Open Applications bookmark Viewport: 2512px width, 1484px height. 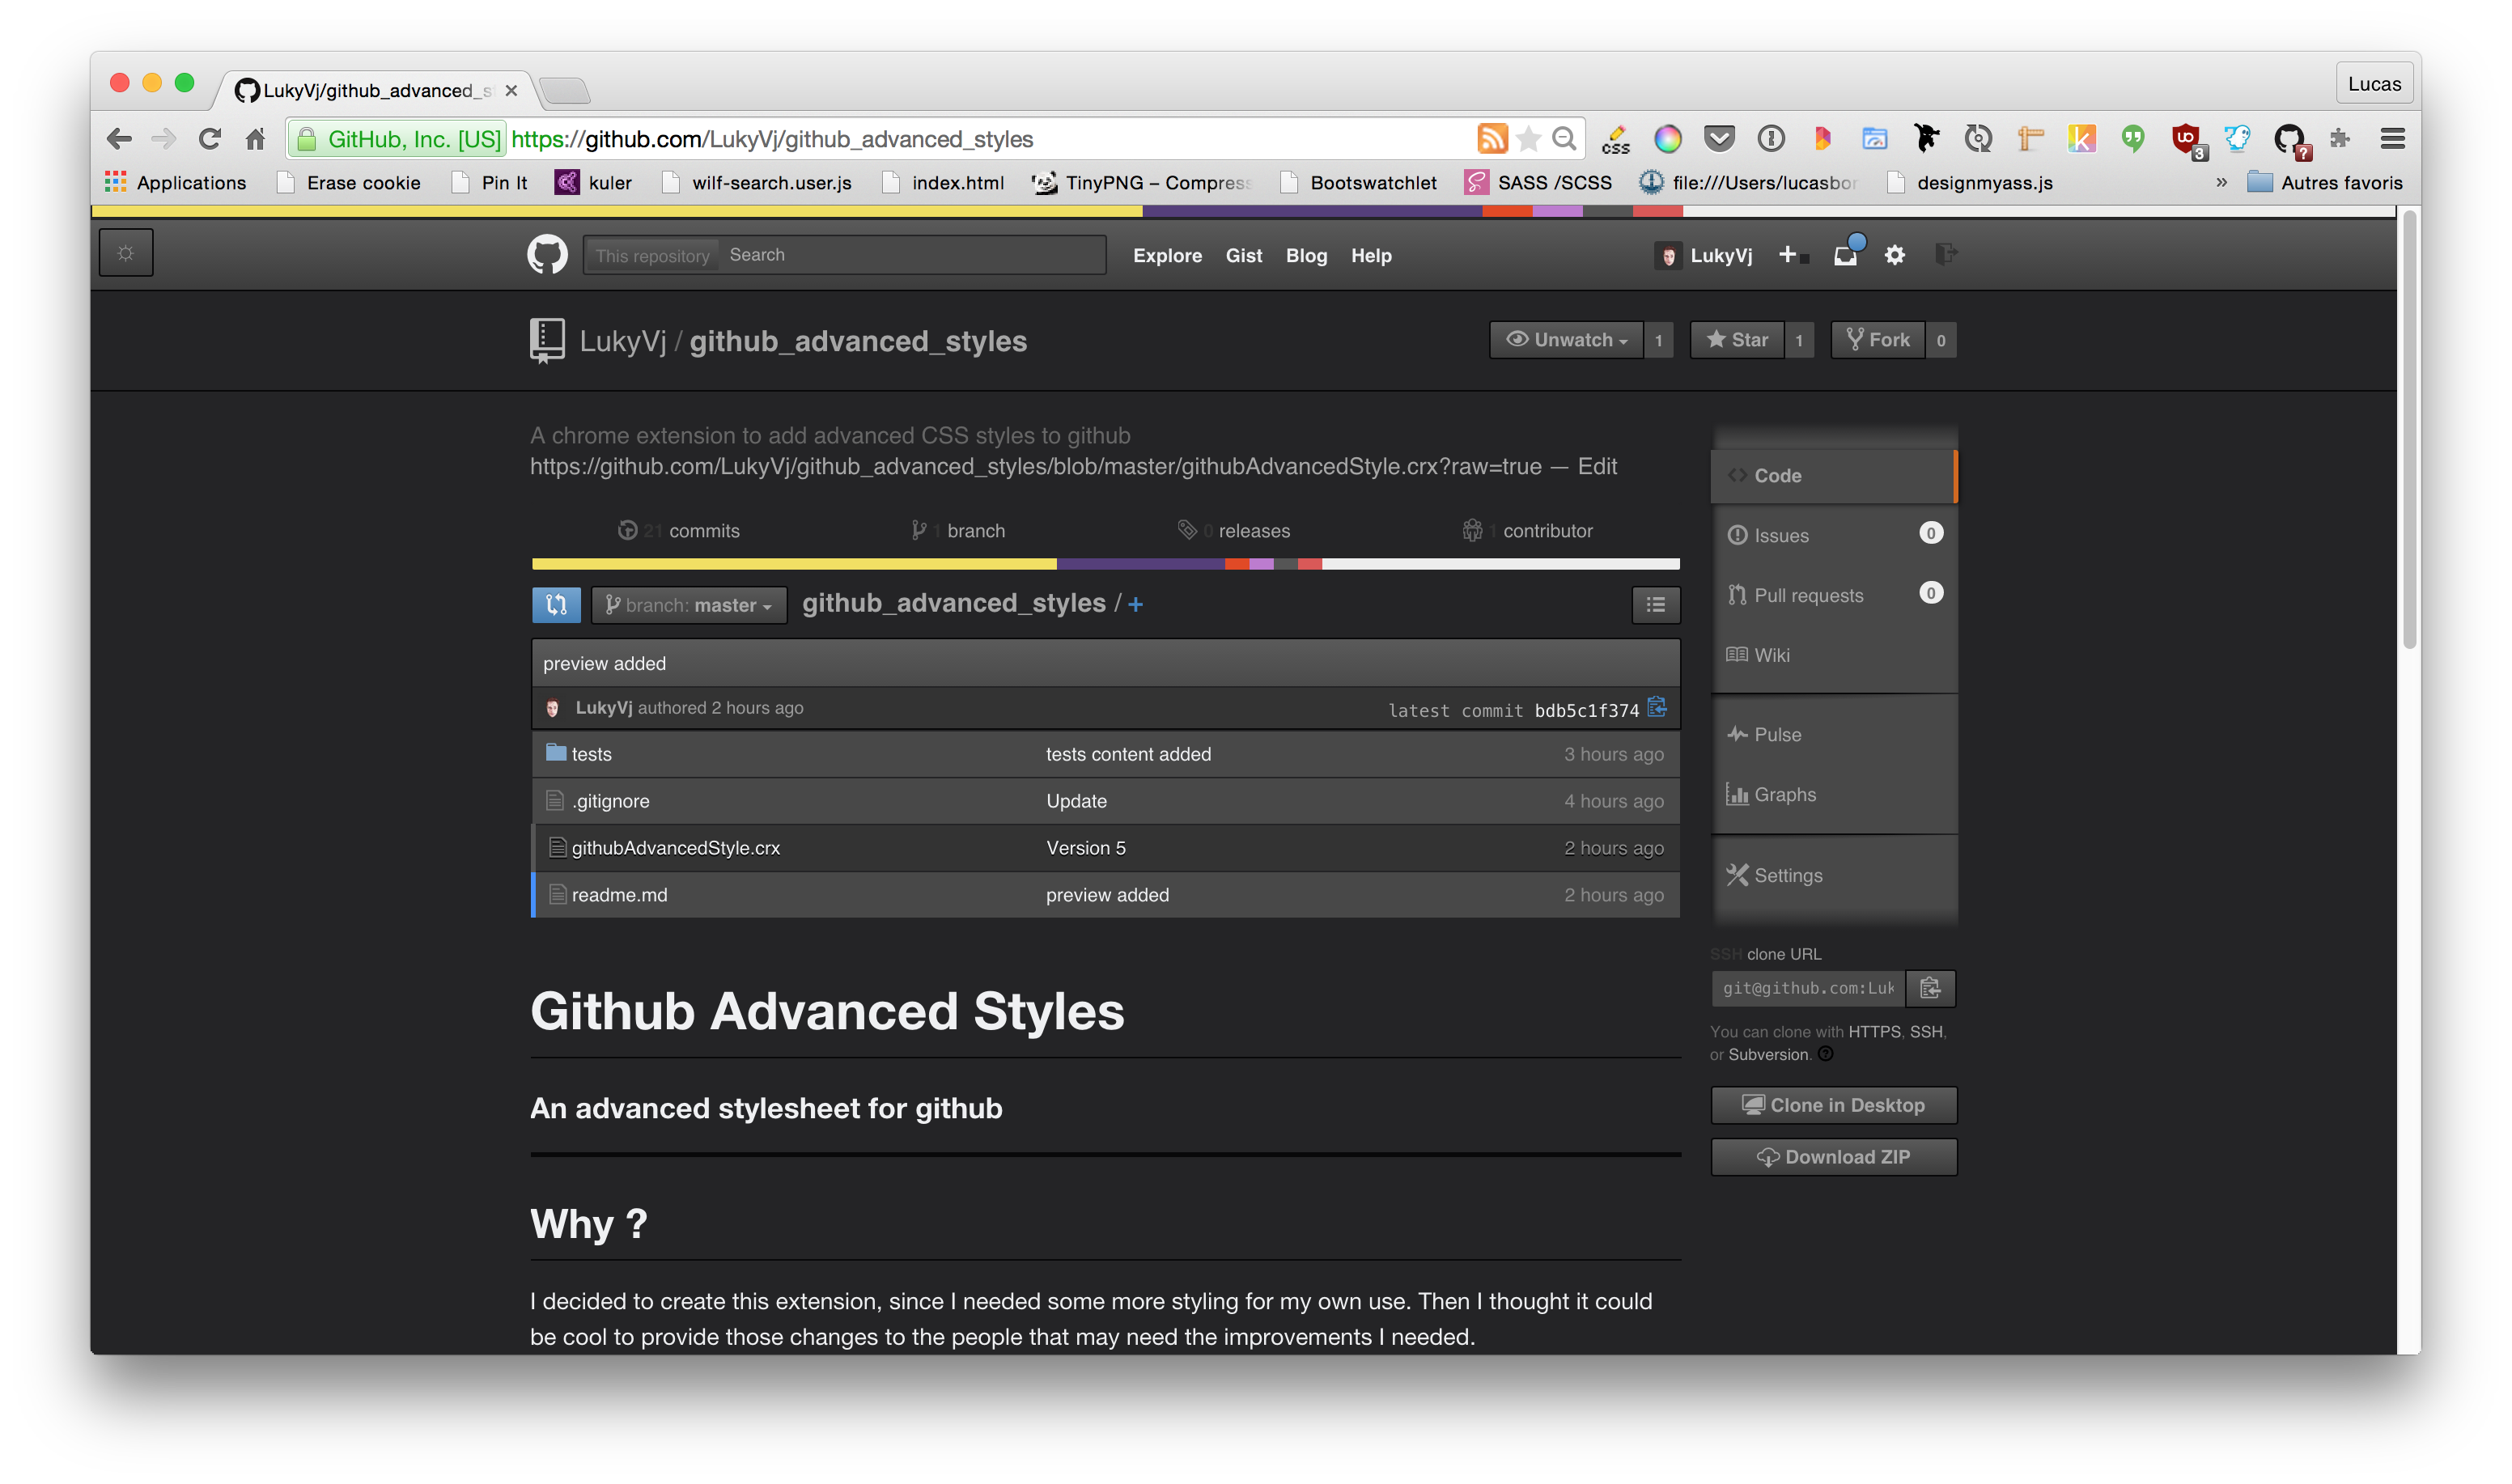coord(176,183)
